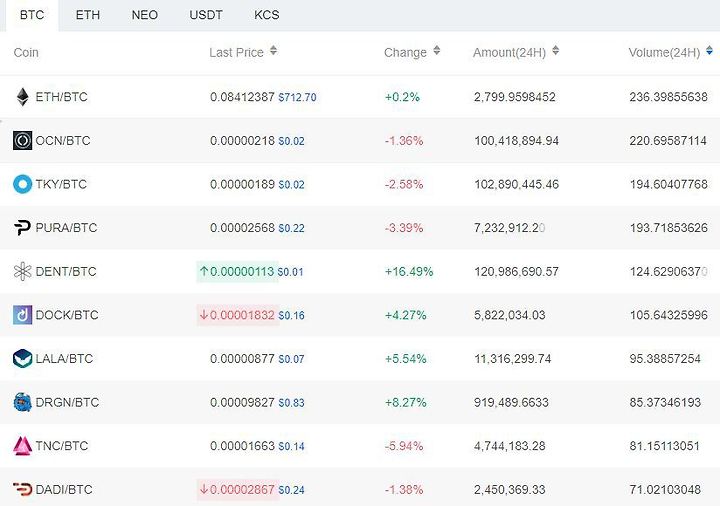
Task: Click the PURA amount 7,232,912.20
Action: (x=510, y=228)
